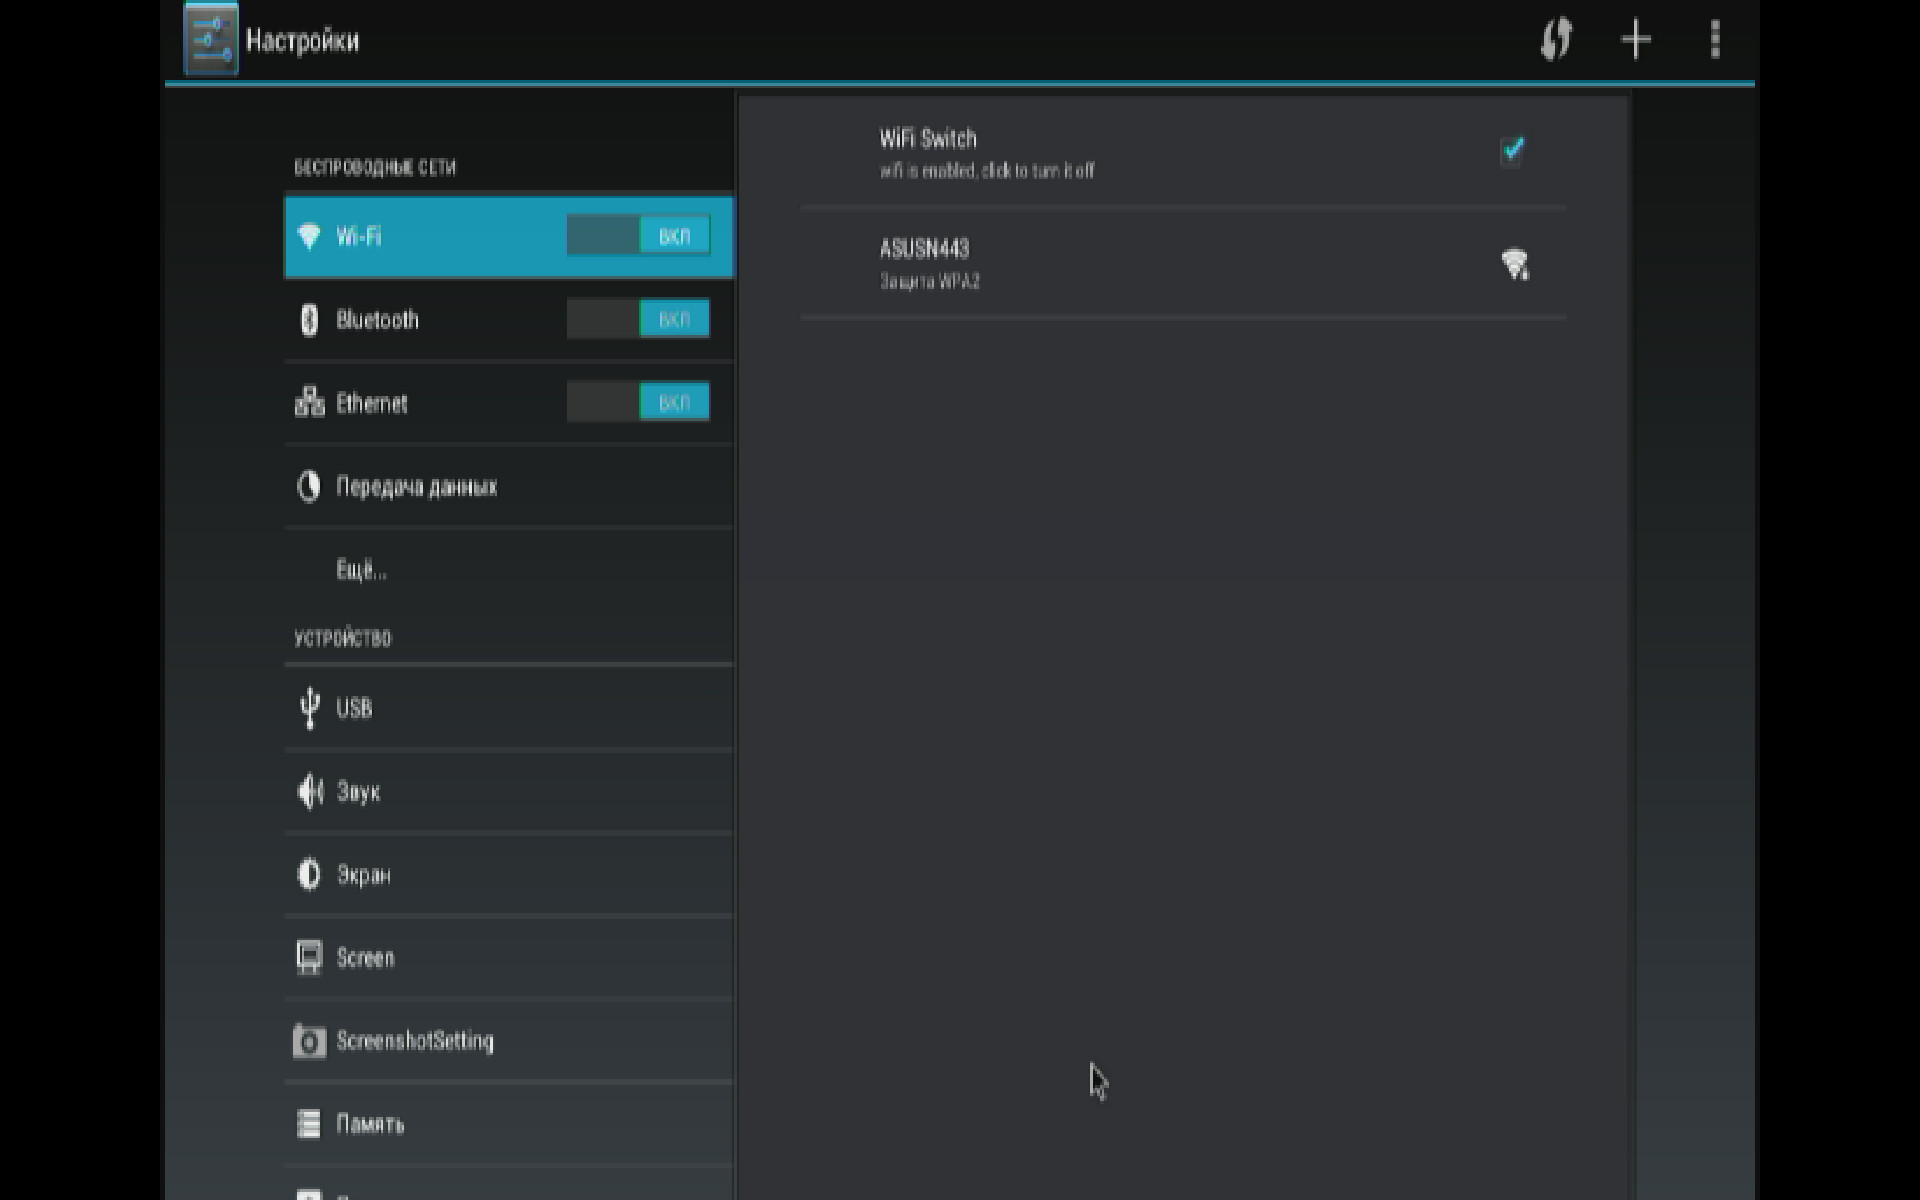Viewport: 1920px width, 1200px height.
Task: Open the three-dot overflow menu
Action: 1715,40
